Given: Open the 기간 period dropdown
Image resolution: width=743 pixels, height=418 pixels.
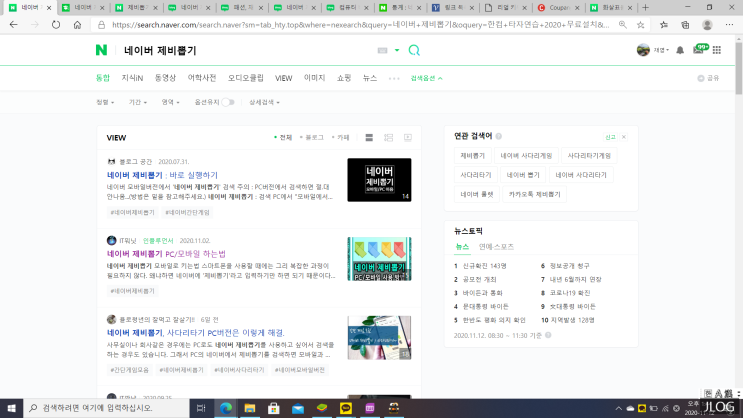Looking at the screenshot, I should 137,102.
